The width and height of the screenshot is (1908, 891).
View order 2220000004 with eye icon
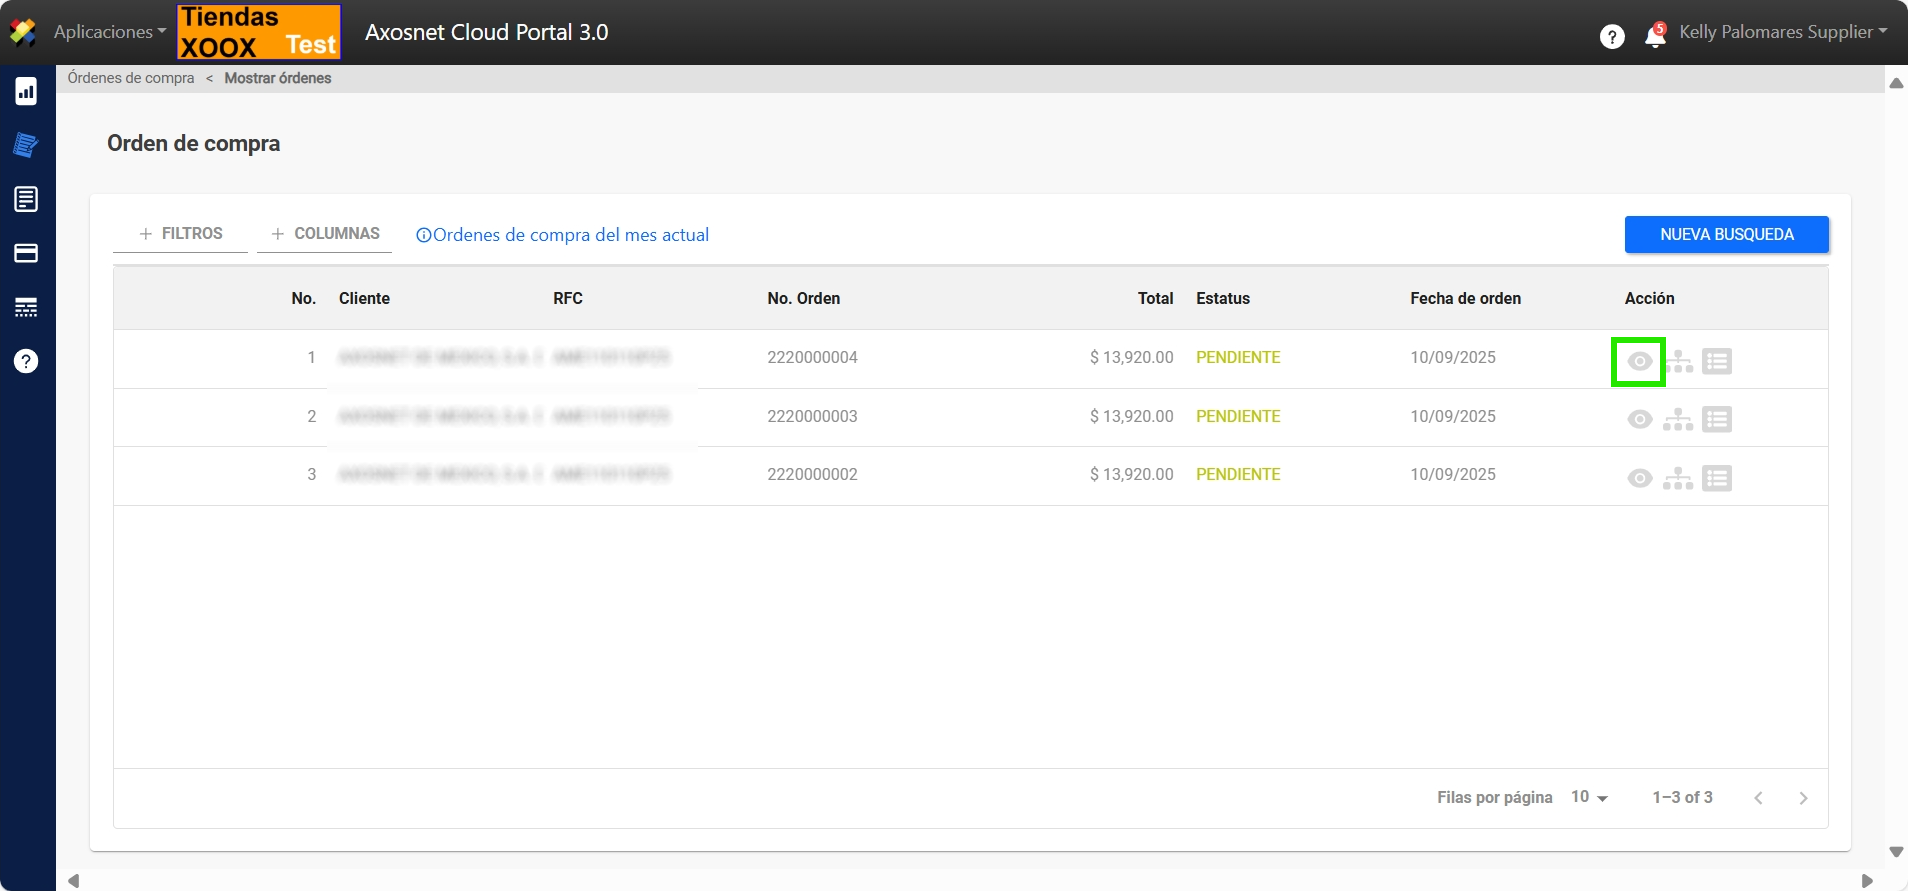(x=1639, y=362)
